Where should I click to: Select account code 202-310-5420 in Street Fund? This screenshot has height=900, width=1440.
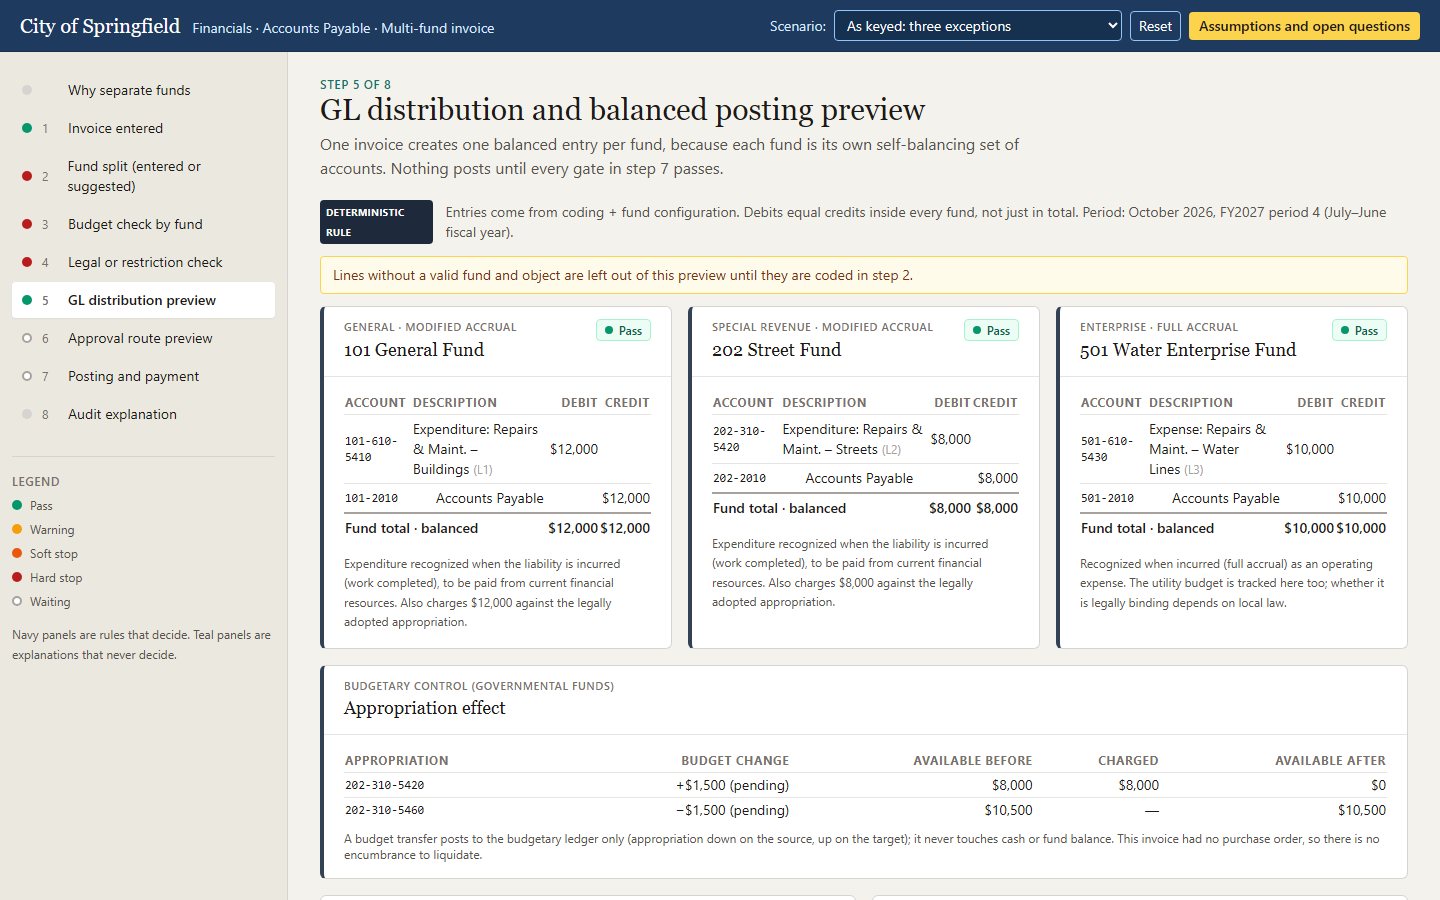(739, 439)
